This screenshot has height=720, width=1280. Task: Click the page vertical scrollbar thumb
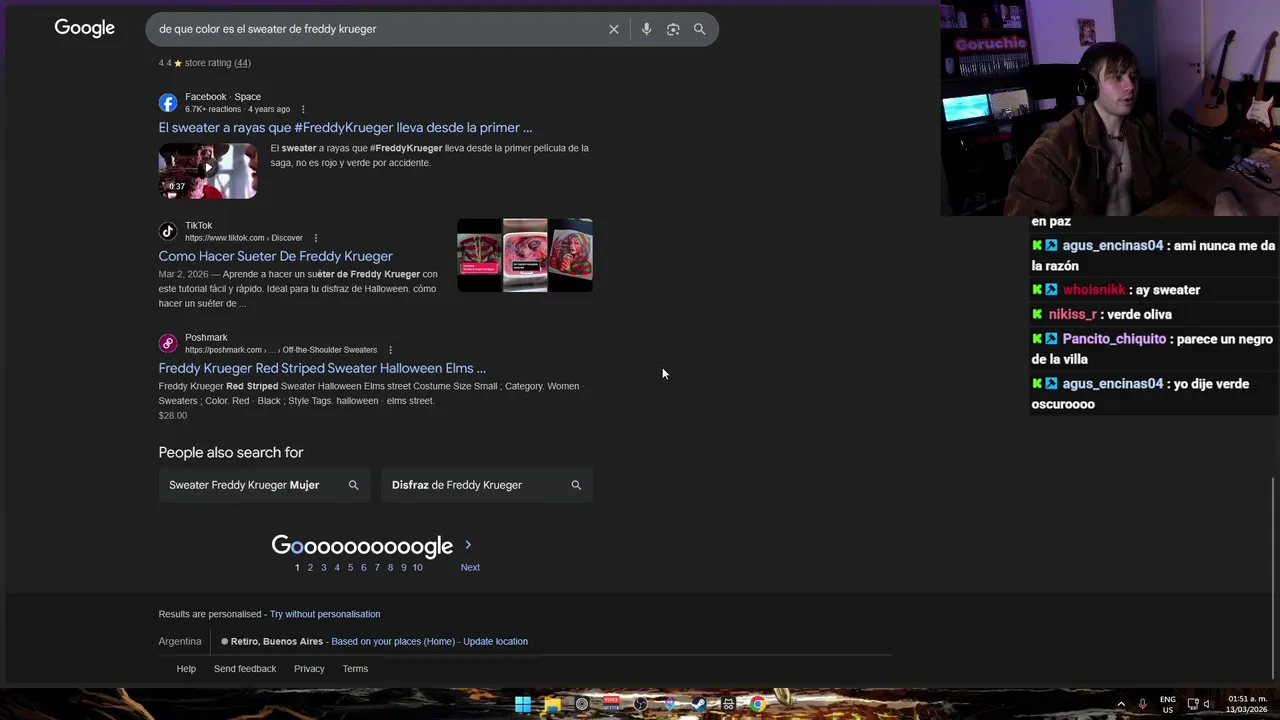1275,578
